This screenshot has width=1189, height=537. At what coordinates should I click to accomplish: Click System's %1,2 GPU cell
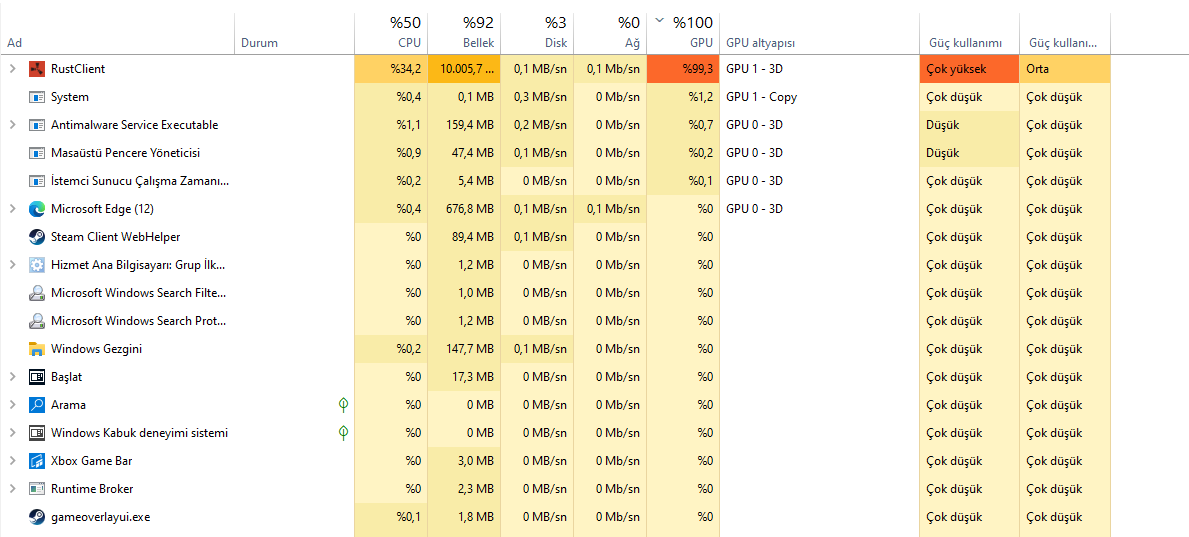[682, 97]
